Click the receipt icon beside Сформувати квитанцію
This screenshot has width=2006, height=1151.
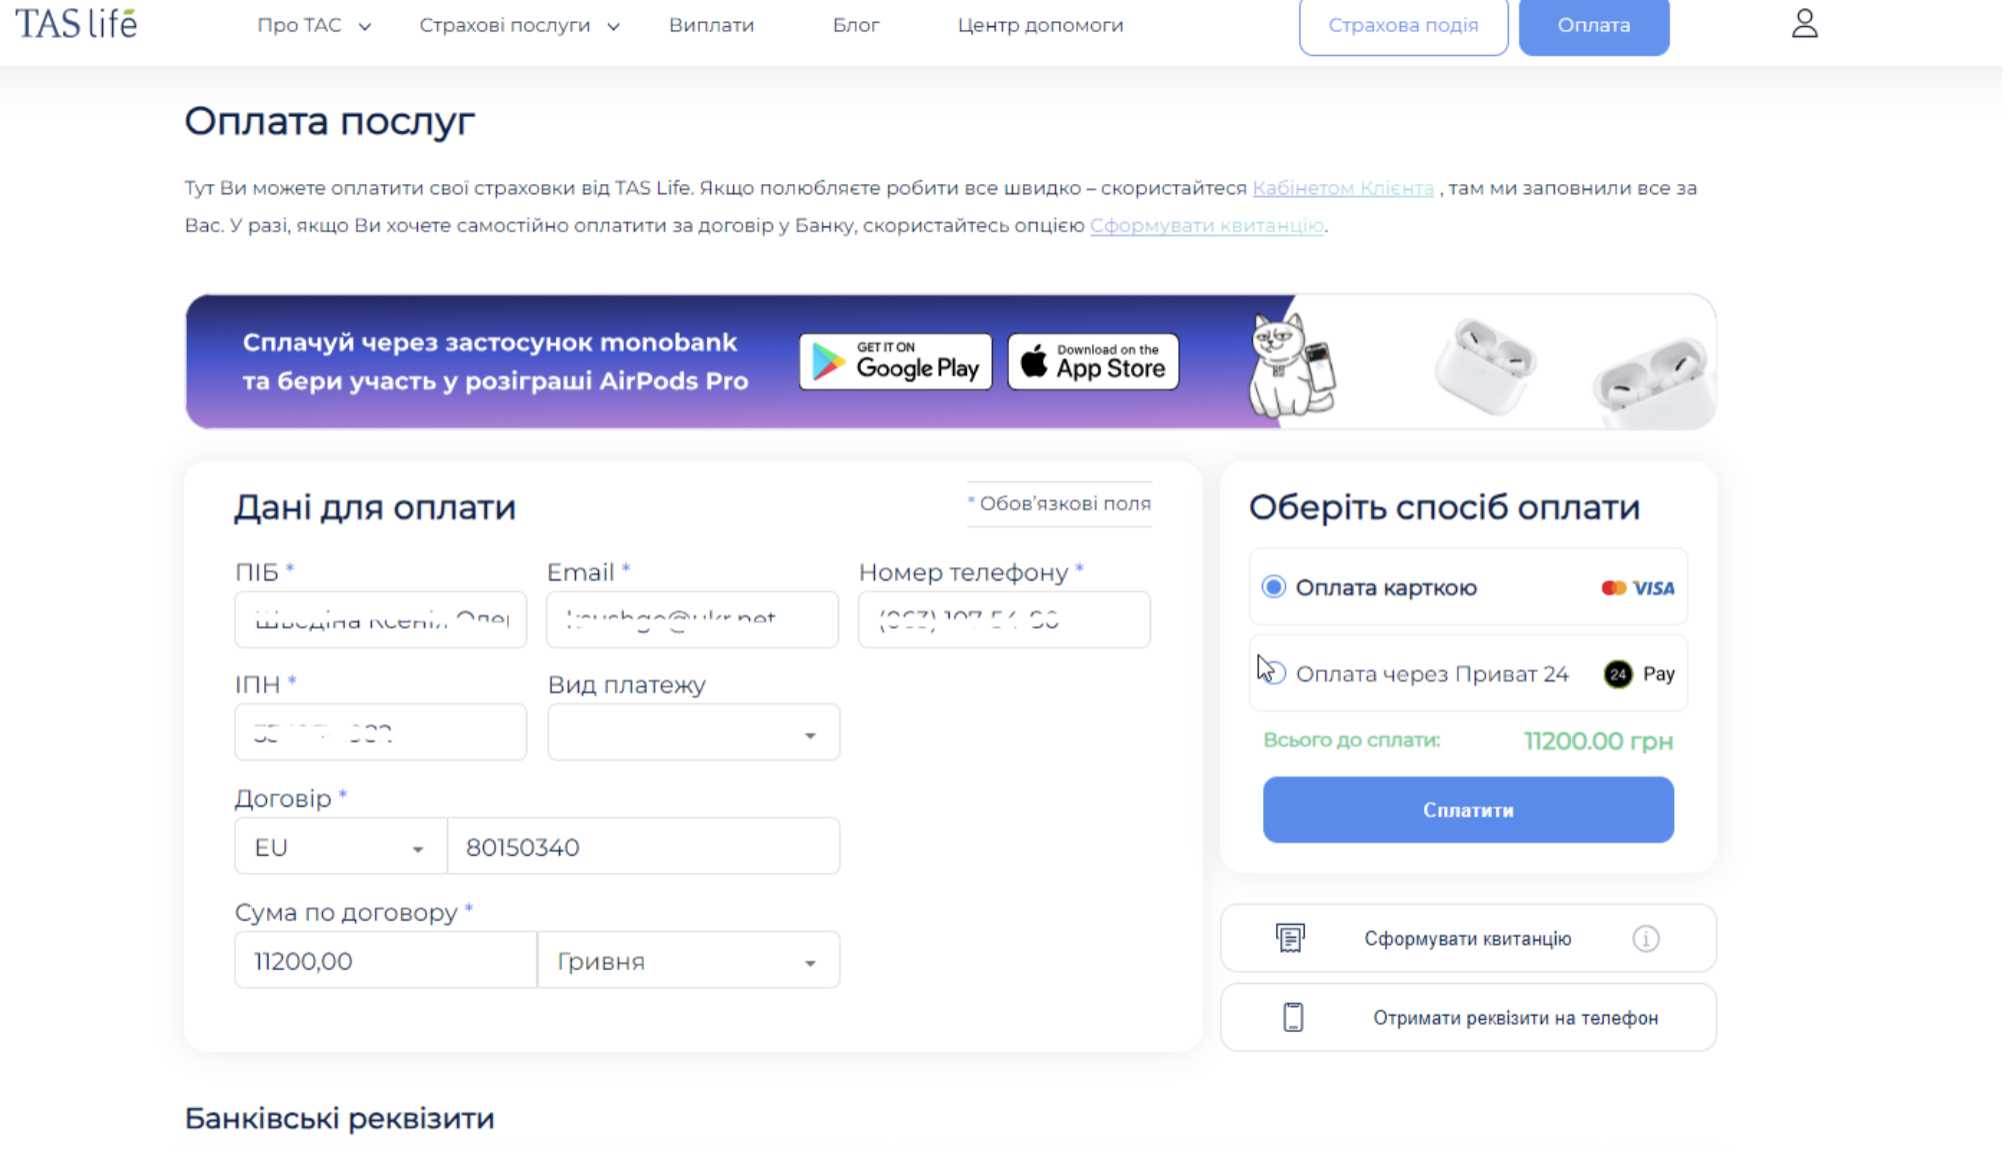tap(1290, 938)
